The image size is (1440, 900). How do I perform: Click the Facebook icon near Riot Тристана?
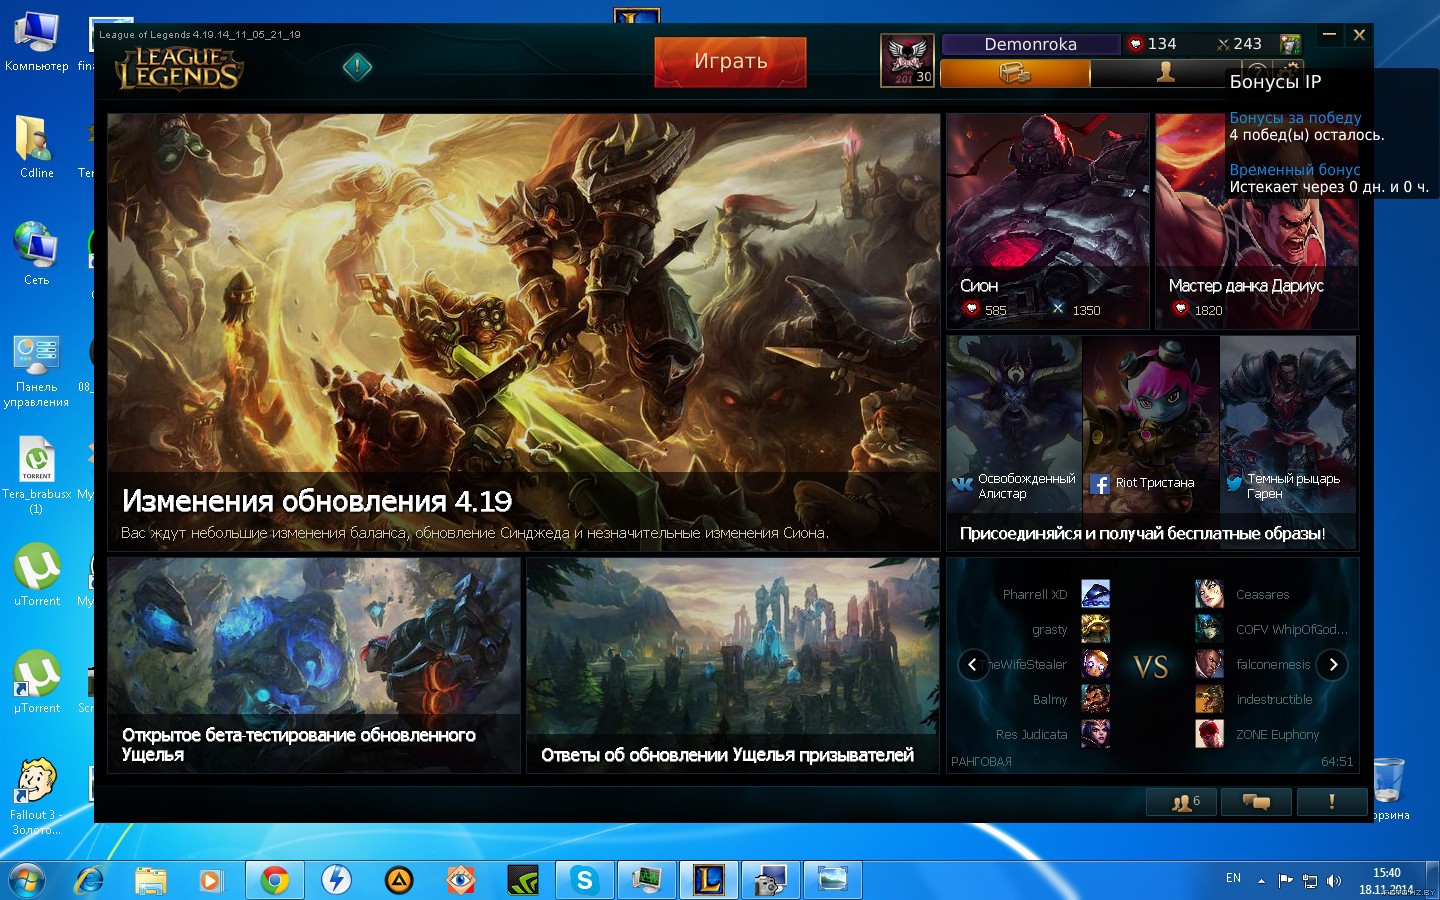[x=1100, y=484]
